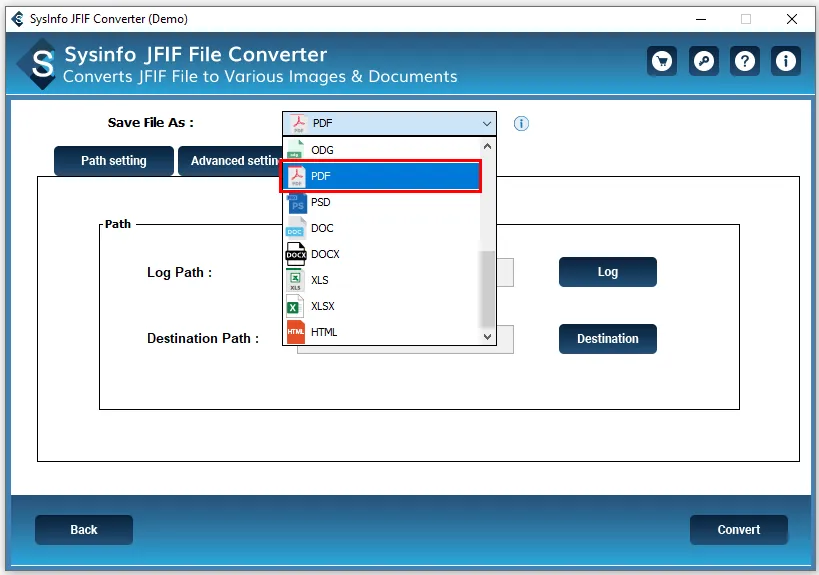
Task: Click dropdown list scroll up arrow
Action: tap(487, 147)
